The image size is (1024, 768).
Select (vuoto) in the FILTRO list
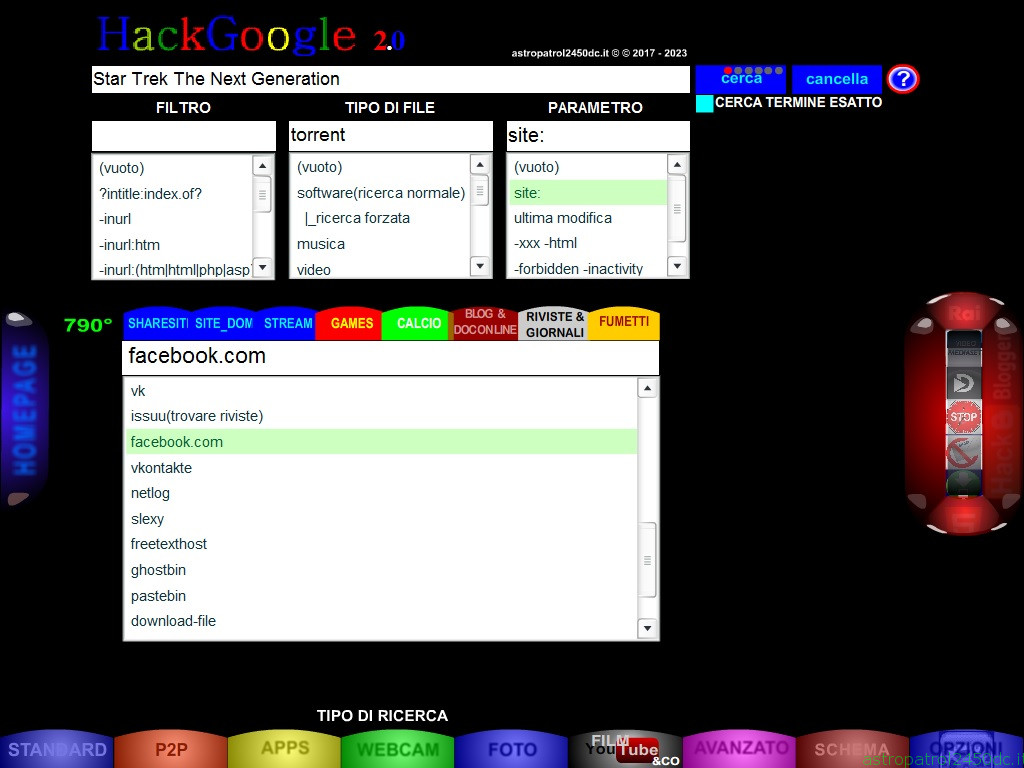172,168
